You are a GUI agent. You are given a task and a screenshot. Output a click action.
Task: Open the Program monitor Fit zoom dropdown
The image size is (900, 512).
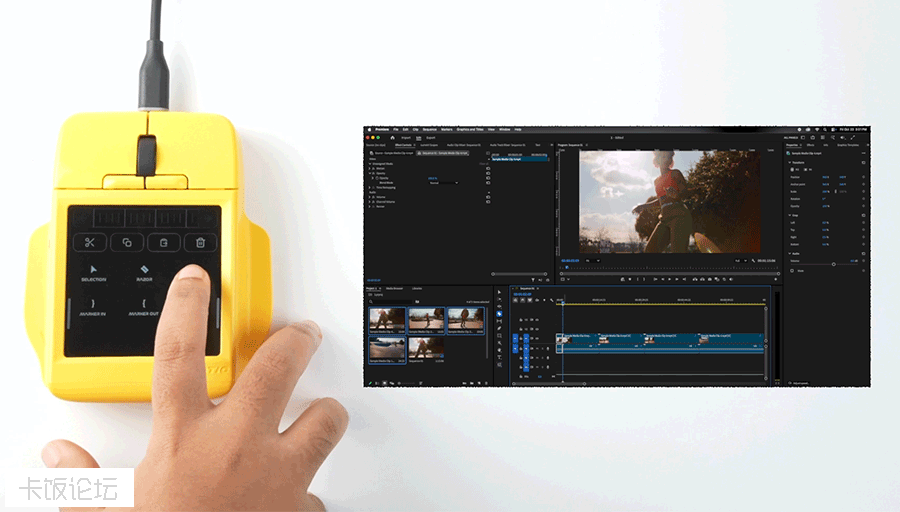592,261
